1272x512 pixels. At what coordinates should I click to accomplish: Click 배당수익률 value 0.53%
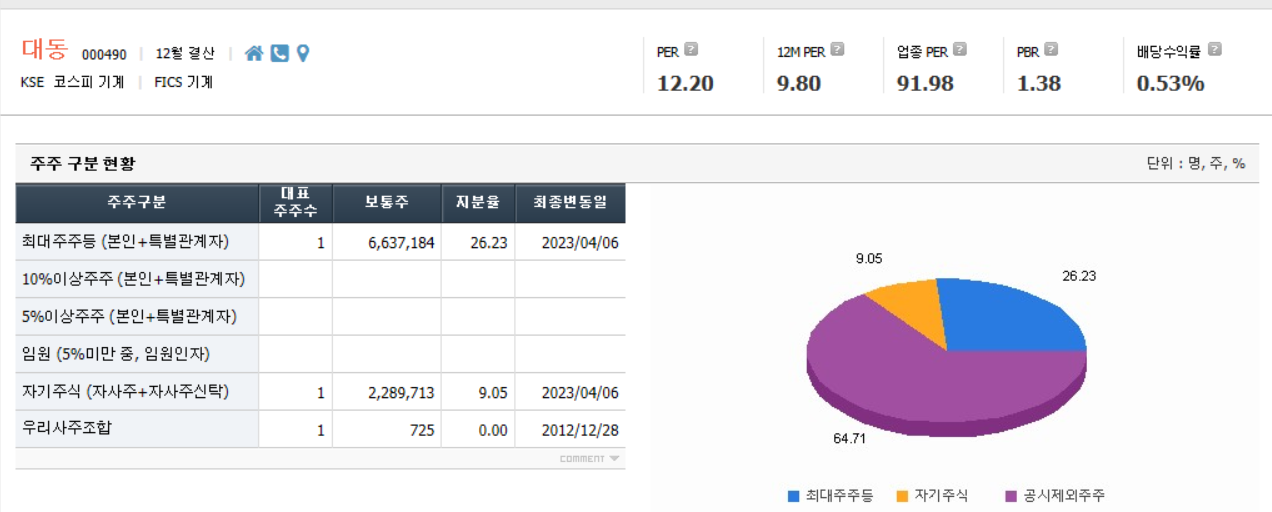[1170, 83]
